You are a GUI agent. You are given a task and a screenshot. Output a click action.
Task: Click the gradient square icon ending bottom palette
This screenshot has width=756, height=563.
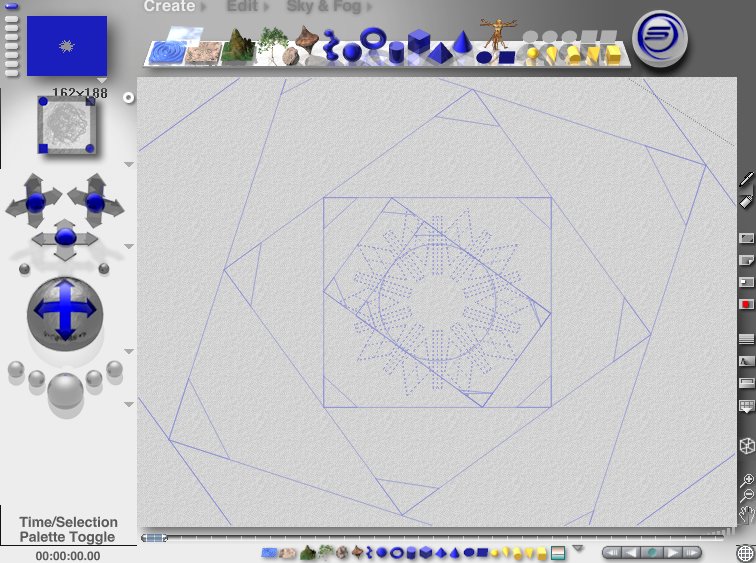(x=558, y=553)
